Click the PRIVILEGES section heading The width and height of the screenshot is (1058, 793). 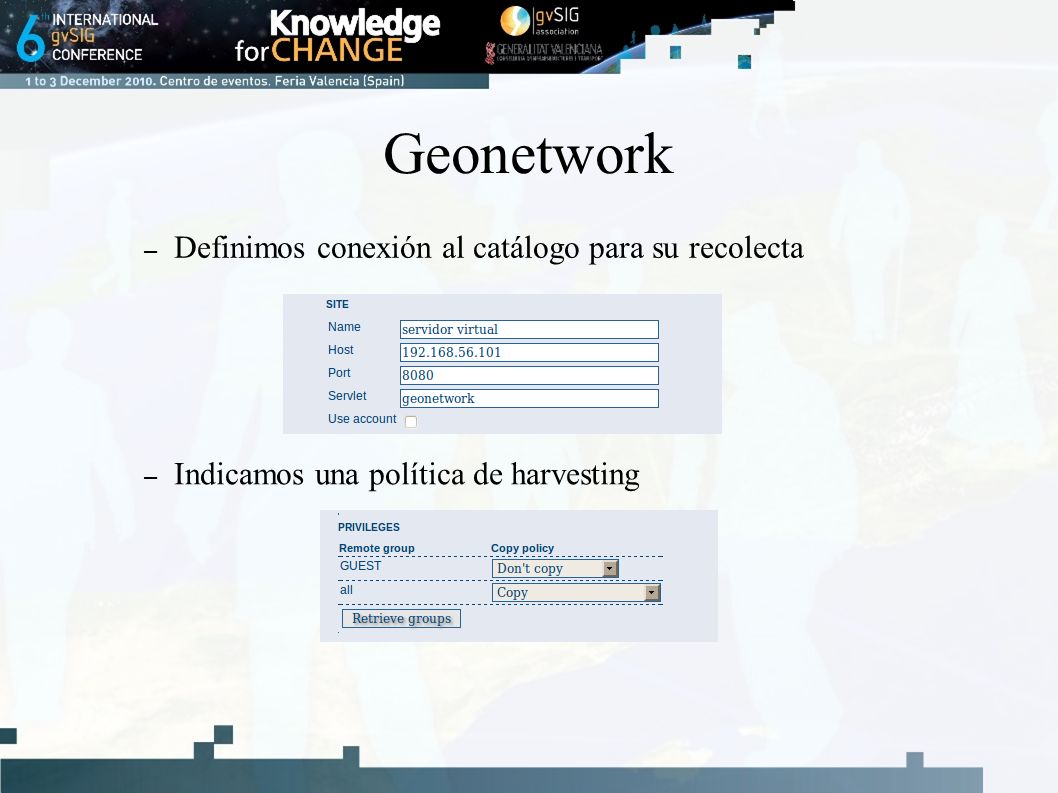tap(368, 527)
